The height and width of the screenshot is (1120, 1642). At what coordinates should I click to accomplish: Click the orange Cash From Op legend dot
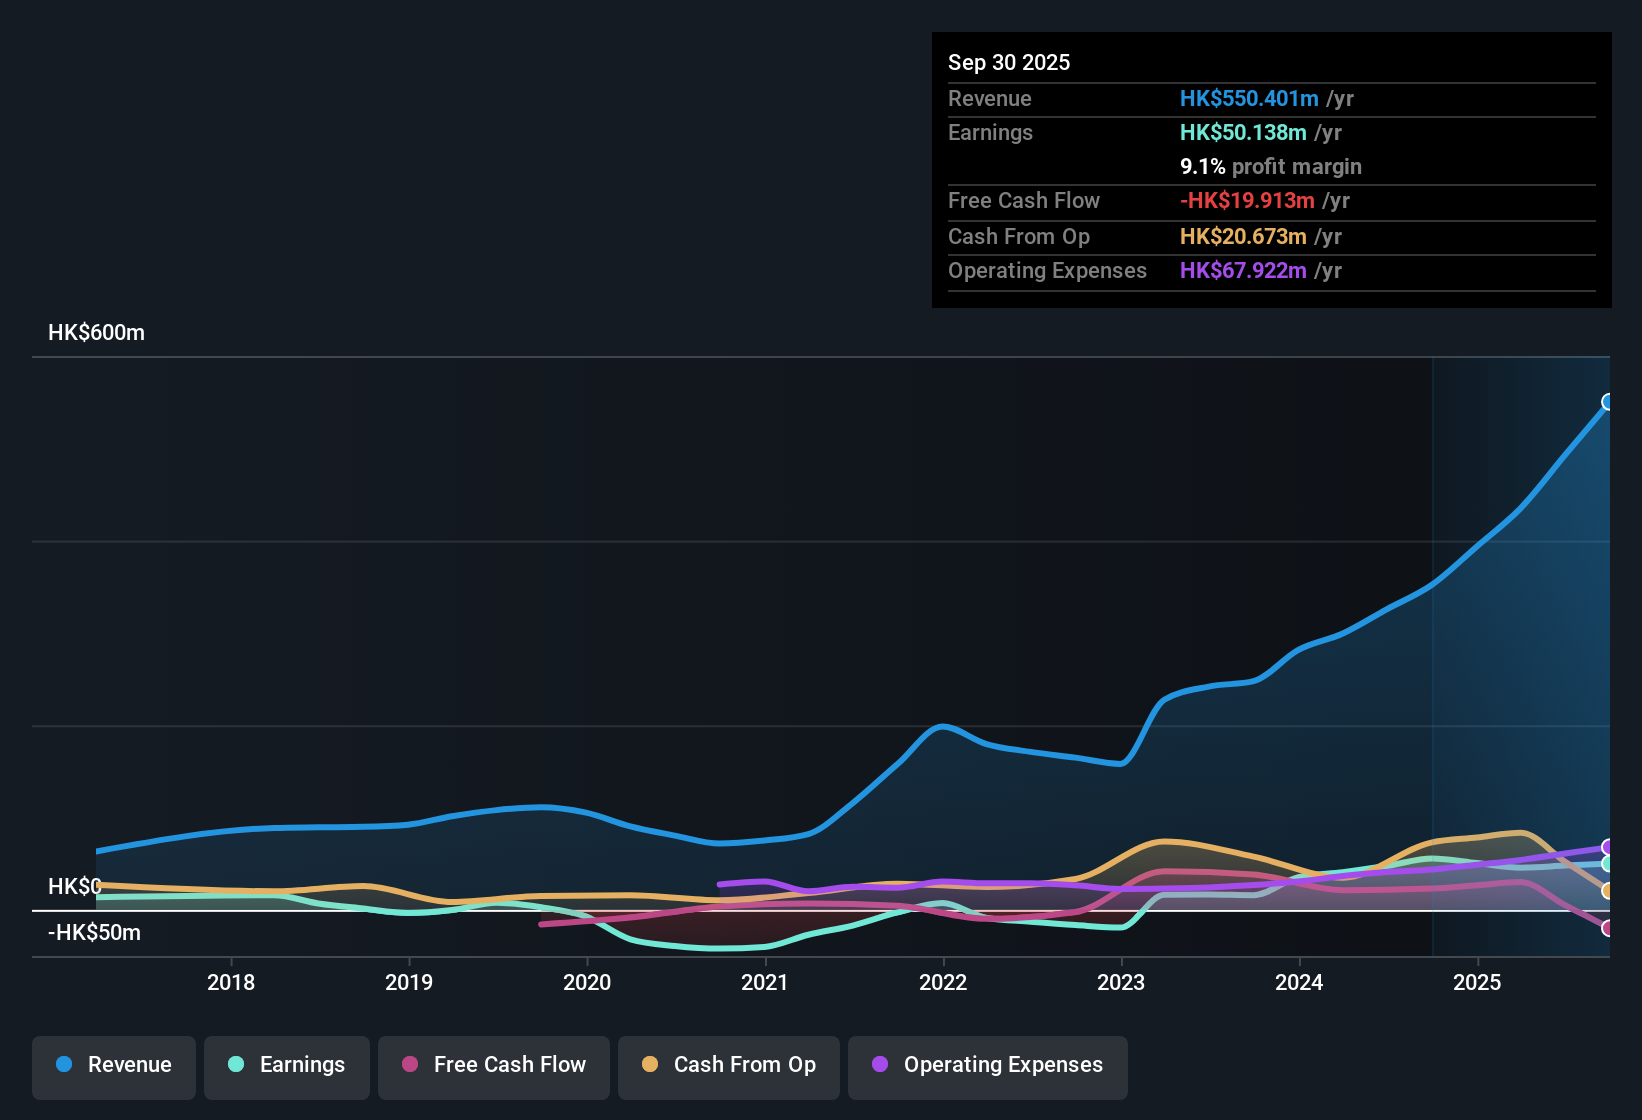[x=649, y=1065]
